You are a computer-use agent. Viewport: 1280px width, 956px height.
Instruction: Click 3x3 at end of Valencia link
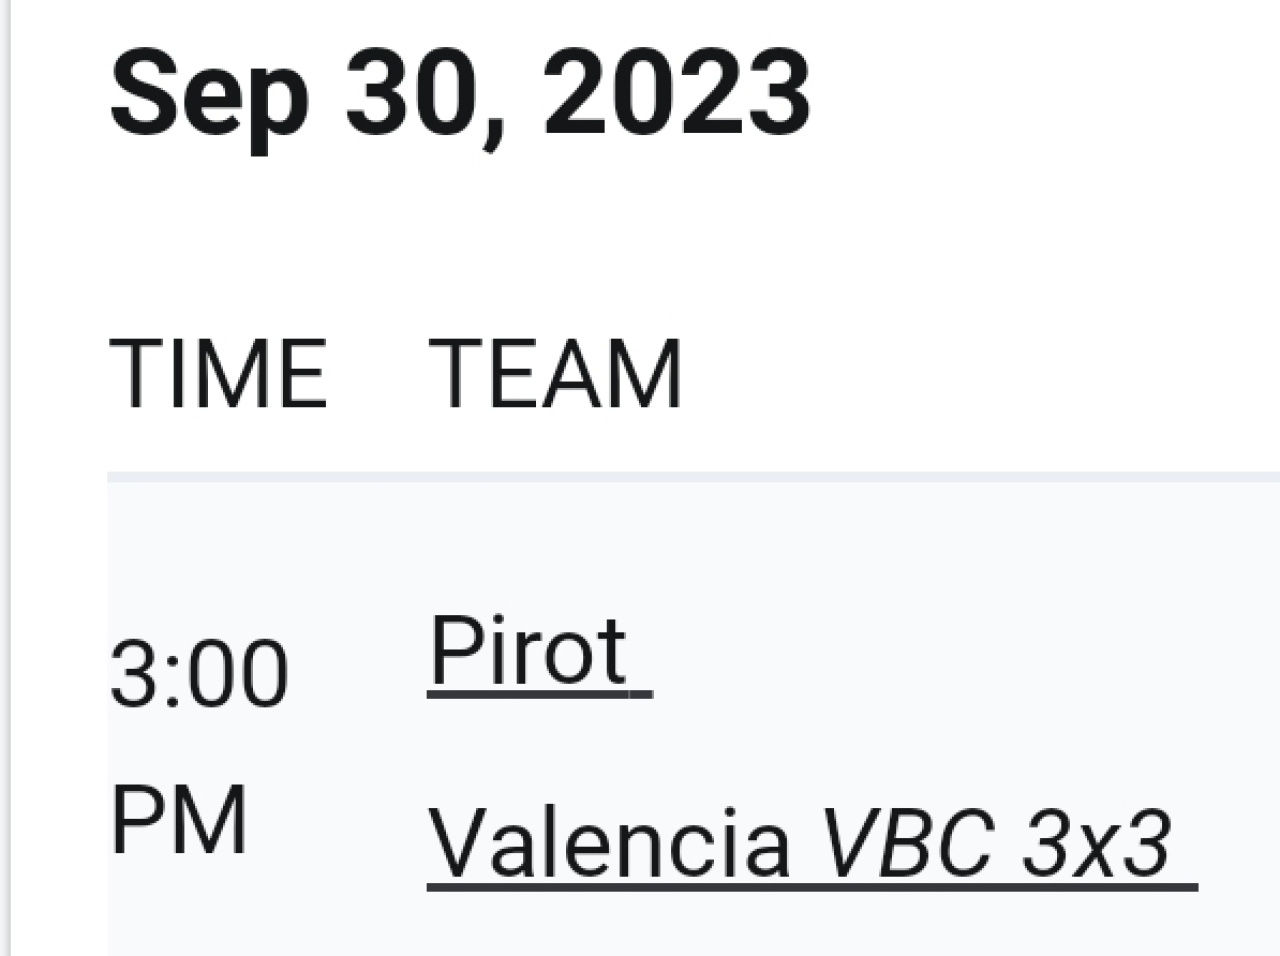1095,844
